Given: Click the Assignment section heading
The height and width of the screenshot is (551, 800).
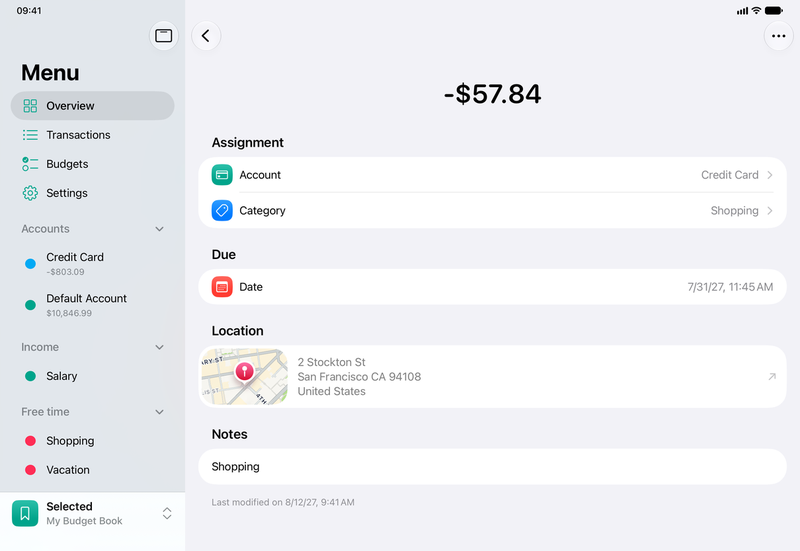Looking at the screenshot, I should coord(247,142).
